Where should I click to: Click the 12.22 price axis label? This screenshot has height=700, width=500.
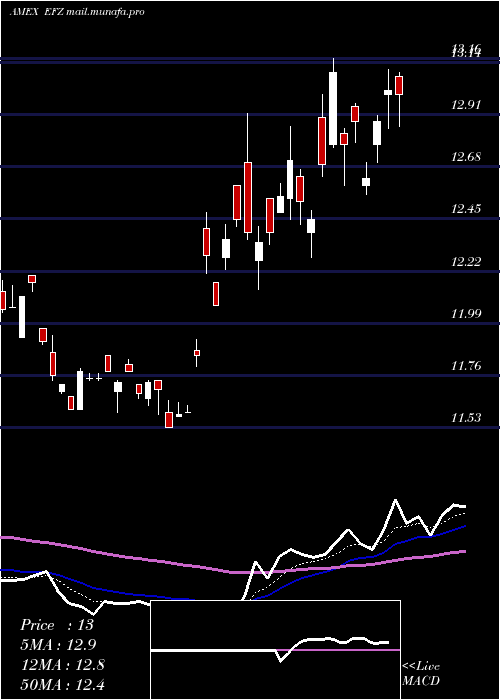coord(466,261)
